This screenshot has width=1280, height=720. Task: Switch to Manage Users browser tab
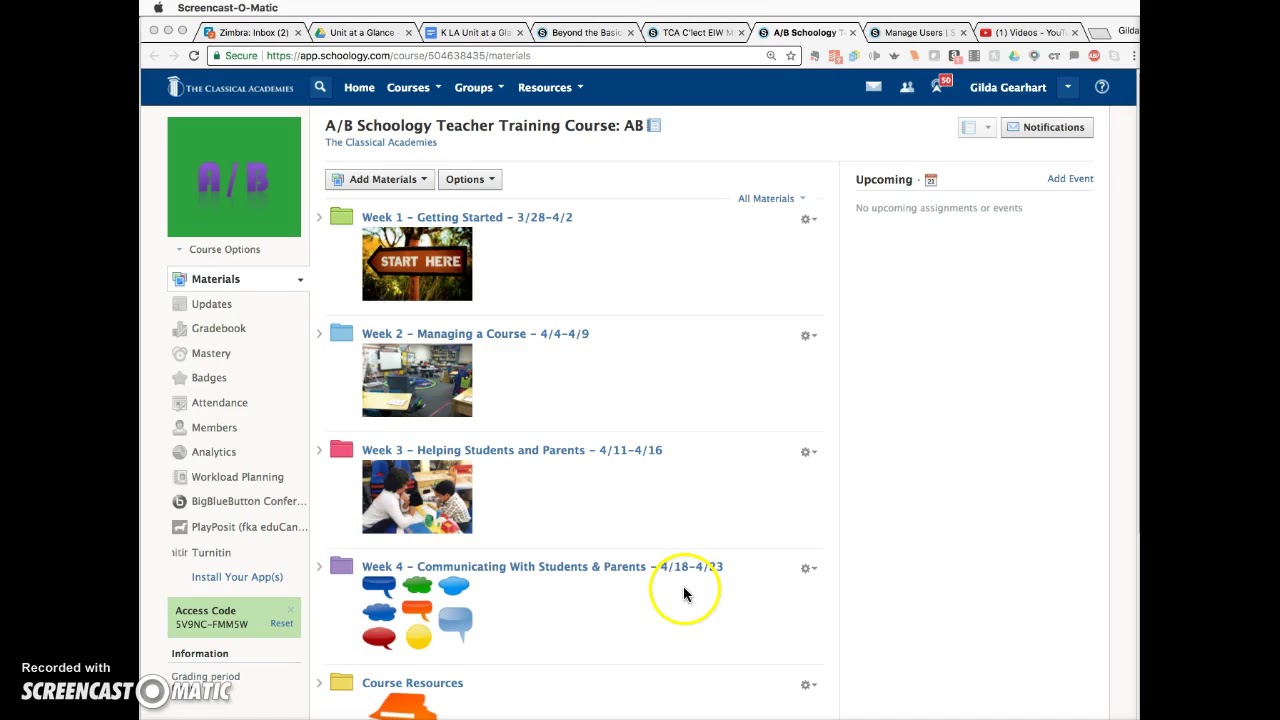click(918, 32)
